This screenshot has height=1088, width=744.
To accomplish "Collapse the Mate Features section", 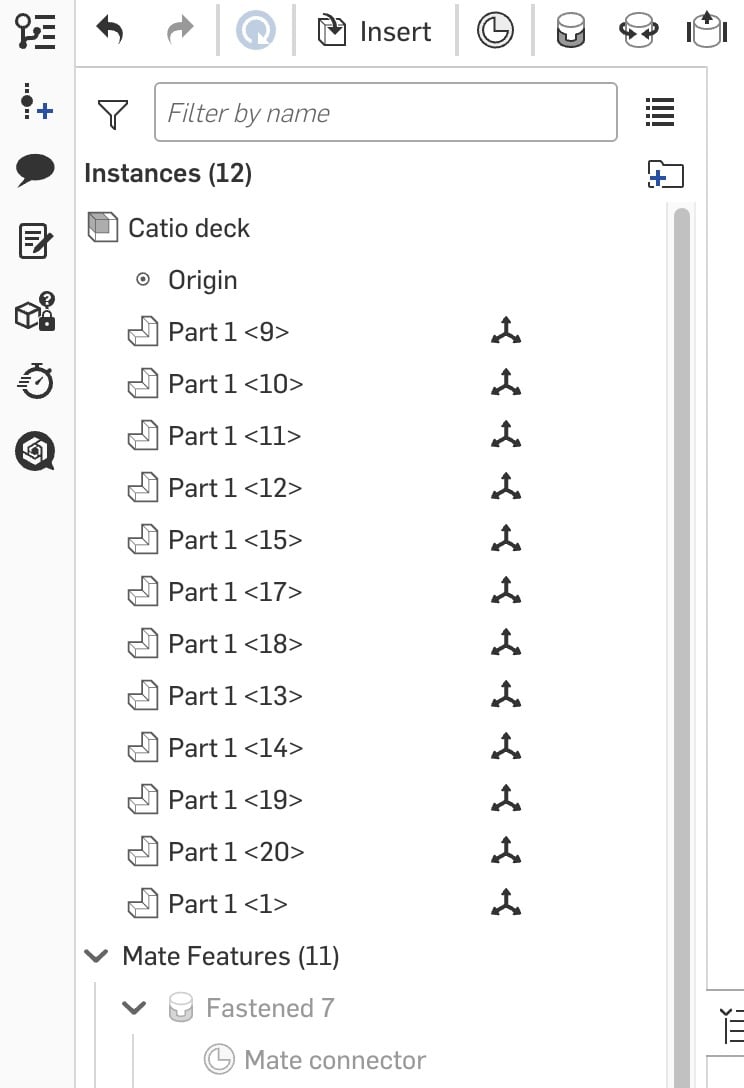I will (x=97, y=956).
